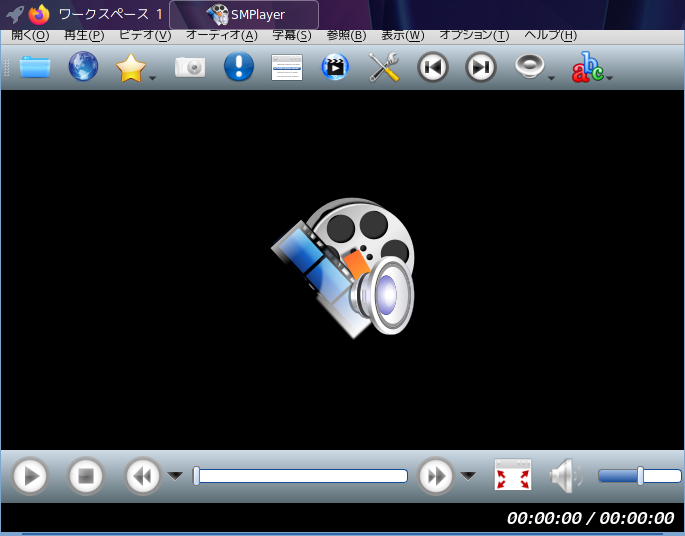Launch Firefox from the panel
The height and width of the screenshot is (536, 685).
pos(39,15)
